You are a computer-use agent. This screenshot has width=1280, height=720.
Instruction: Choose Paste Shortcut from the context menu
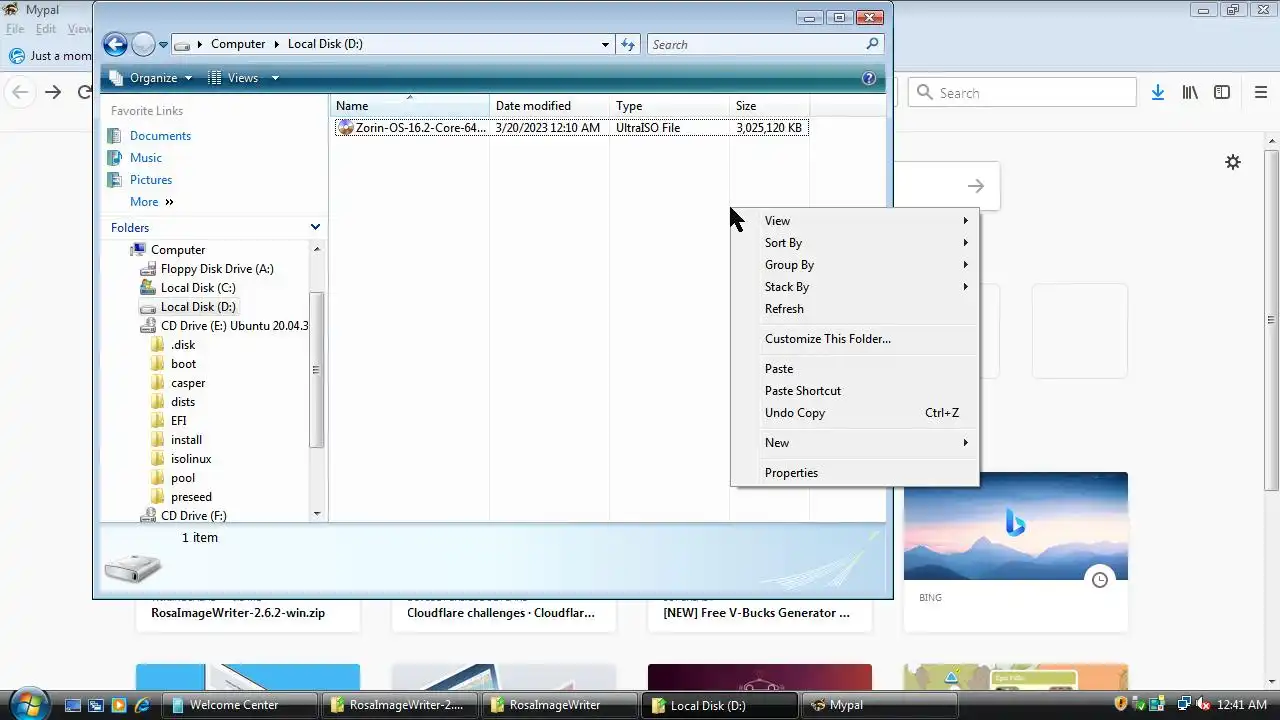855,391
